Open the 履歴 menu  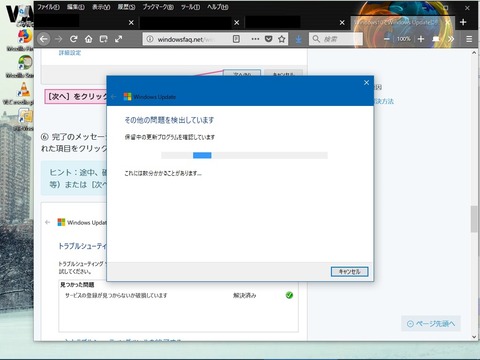[x=126, y=7]
